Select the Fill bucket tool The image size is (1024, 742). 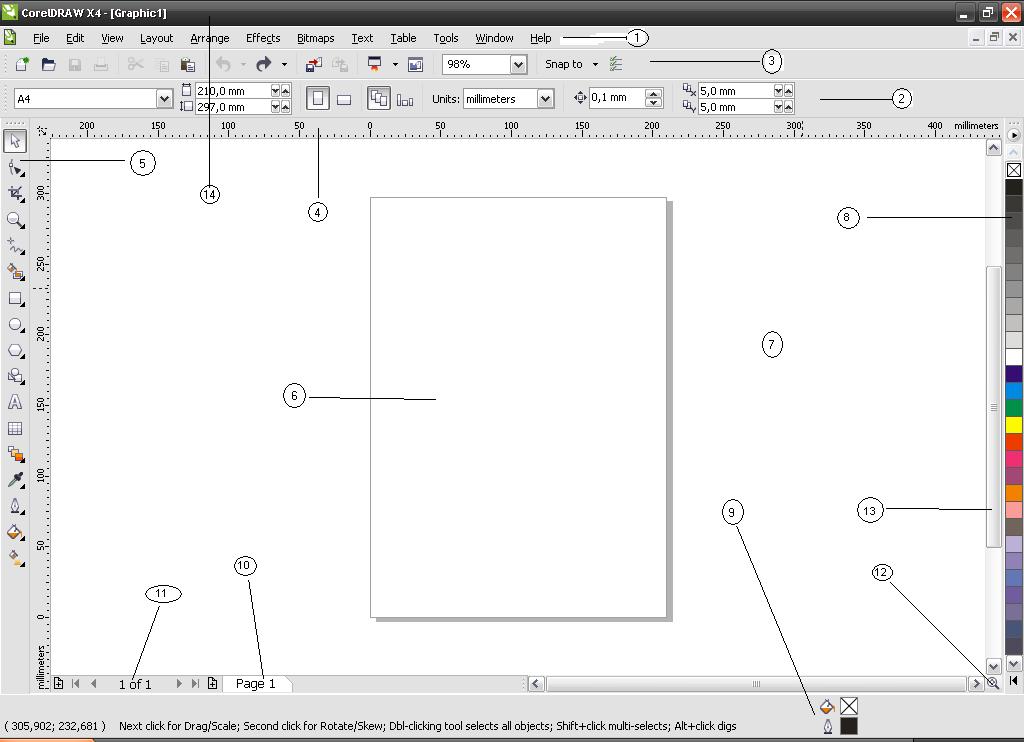15,532
